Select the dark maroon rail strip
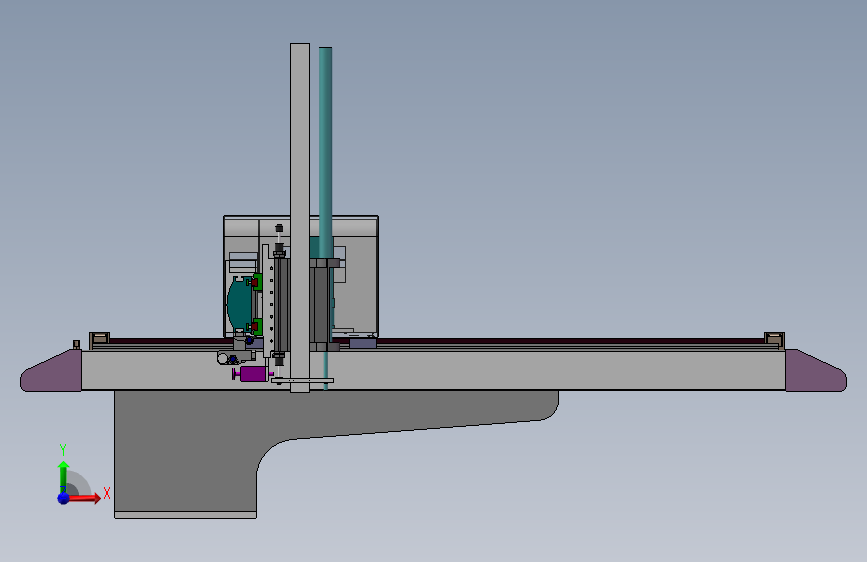867x562 pixels. tap(570, 341)
